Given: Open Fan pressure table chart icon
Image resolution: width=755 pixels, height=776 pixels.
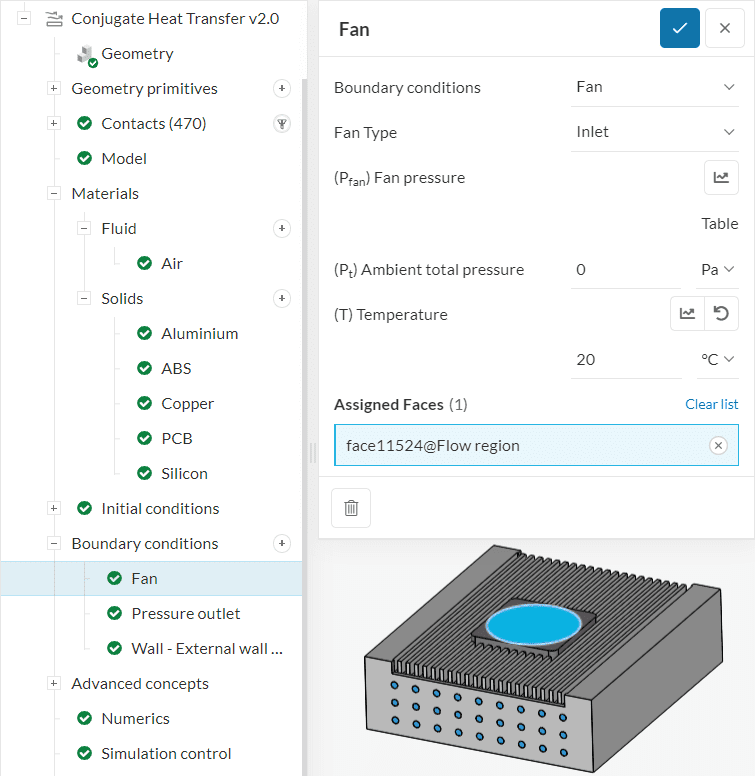Looking at the screenshot, I should [x=720, y=177].
